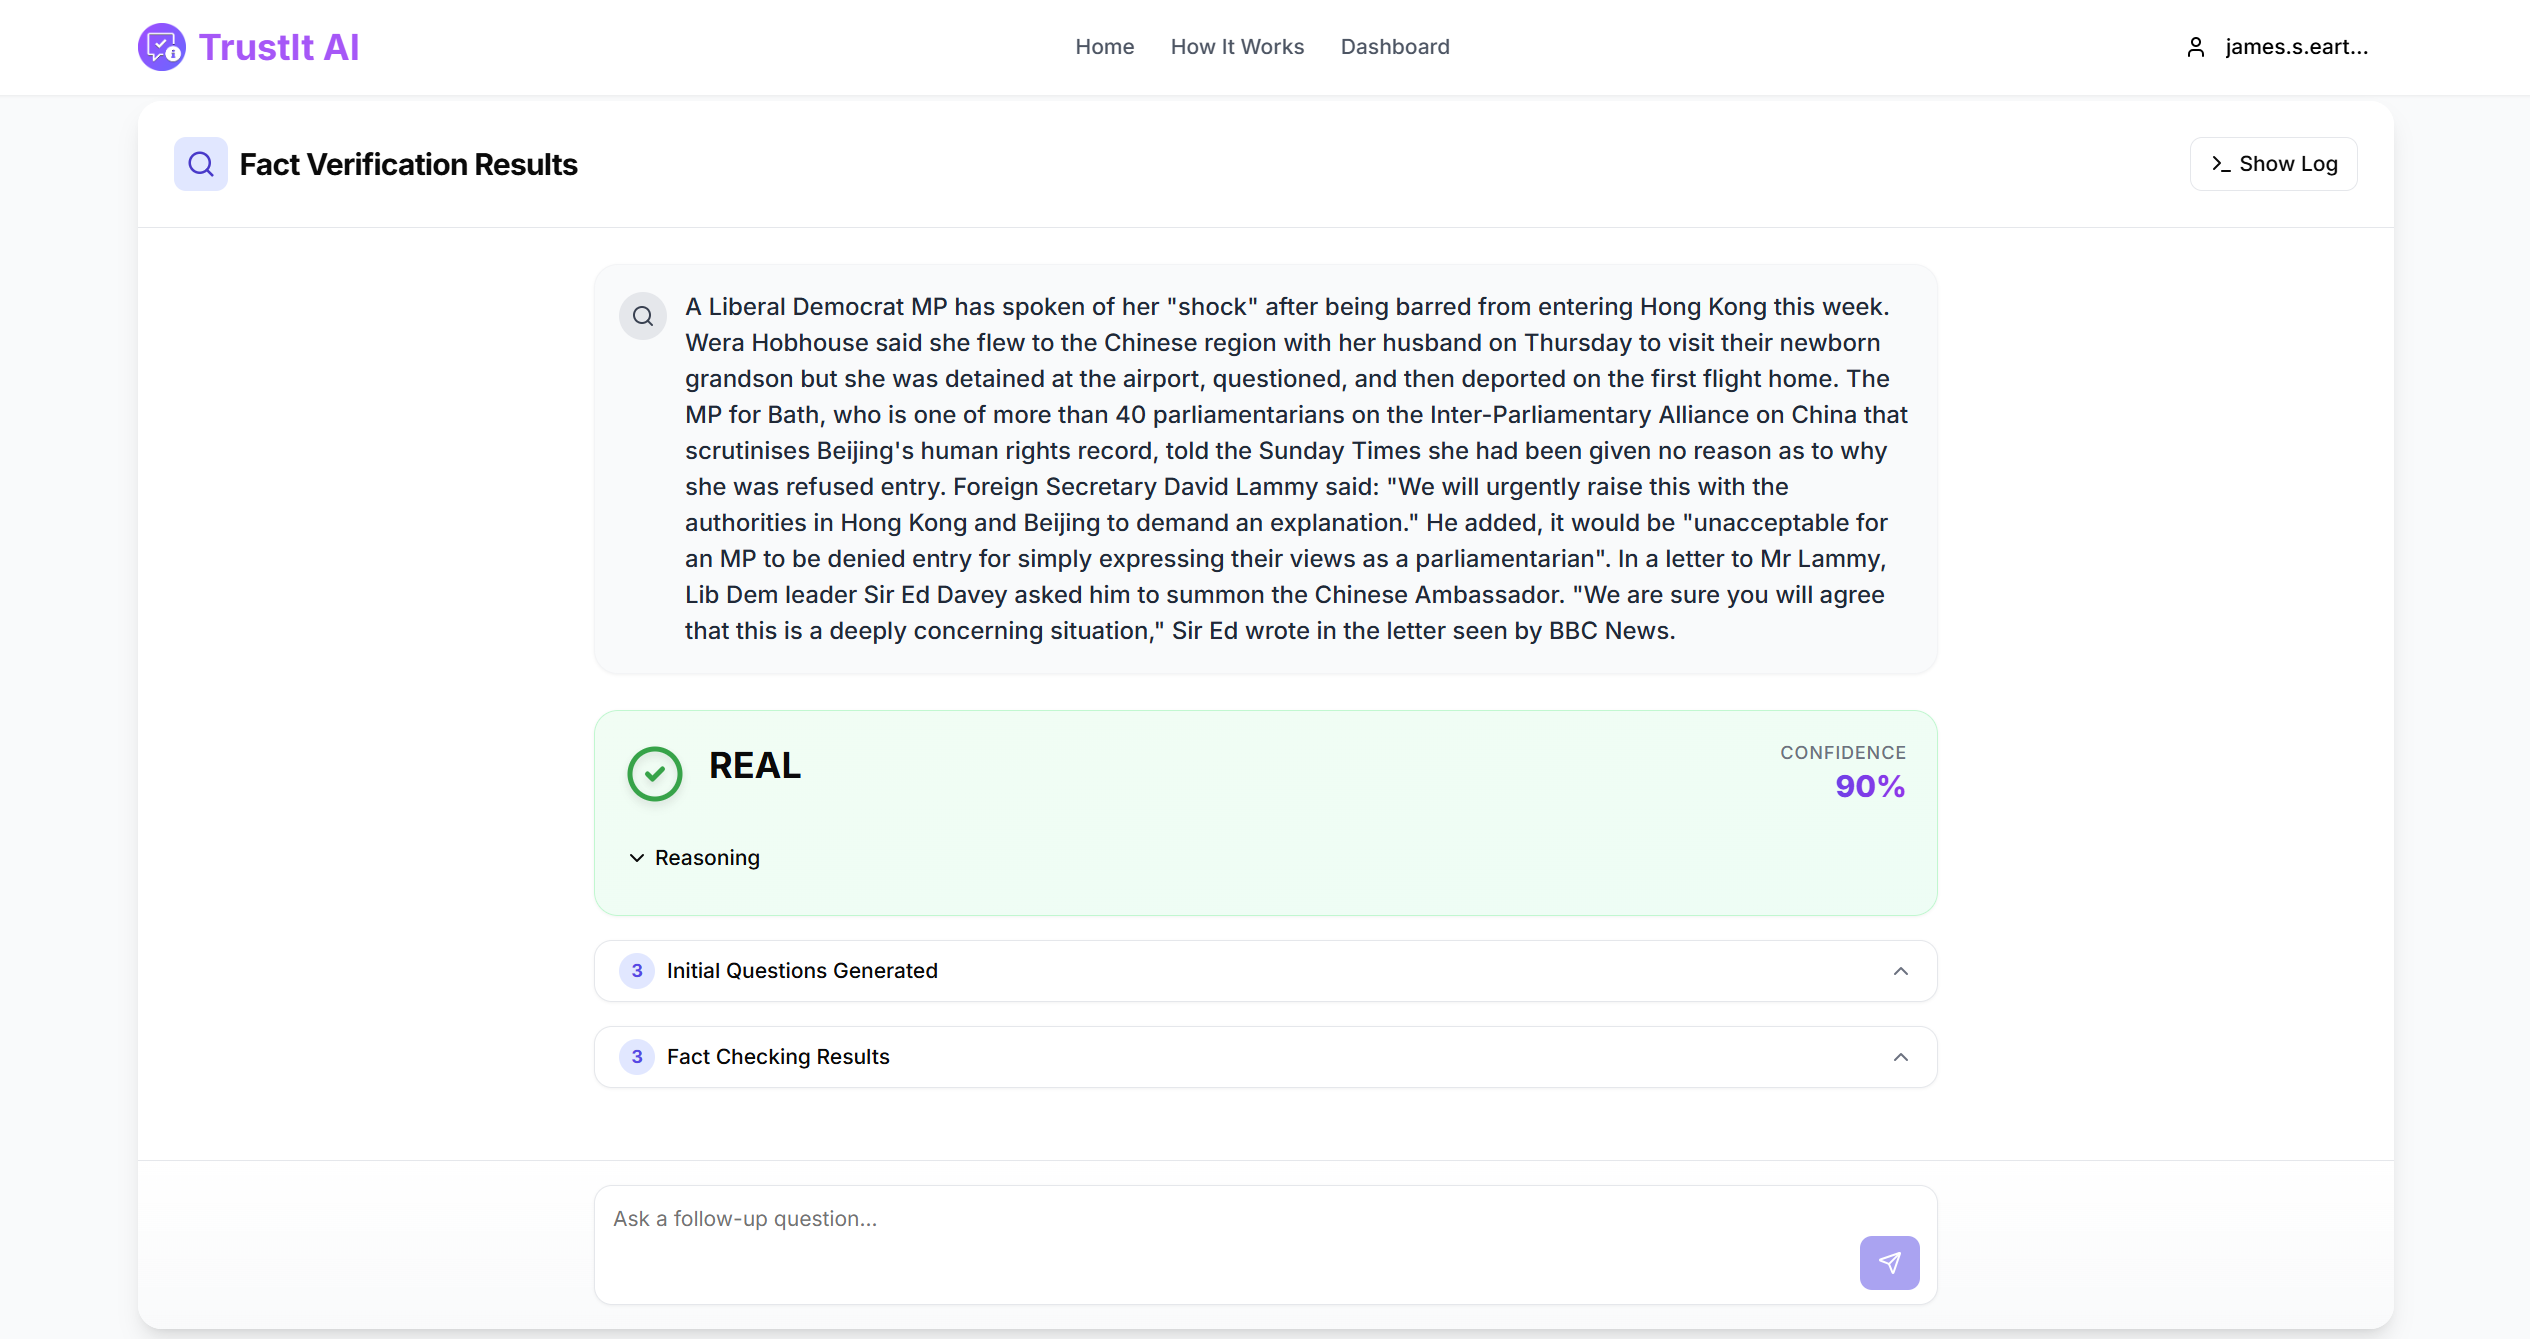Image resolution: width=2530 pixels, height=1339 pixels.
Task: Focus the Ask a follow-up question field
Action: [1266, 1245]
